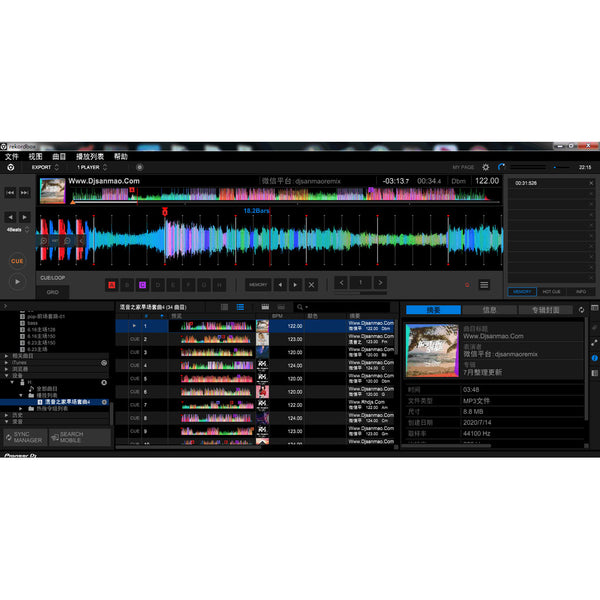Expand the iTunes tree node
The width and height of the screenshot is (600, 600).
7,362
